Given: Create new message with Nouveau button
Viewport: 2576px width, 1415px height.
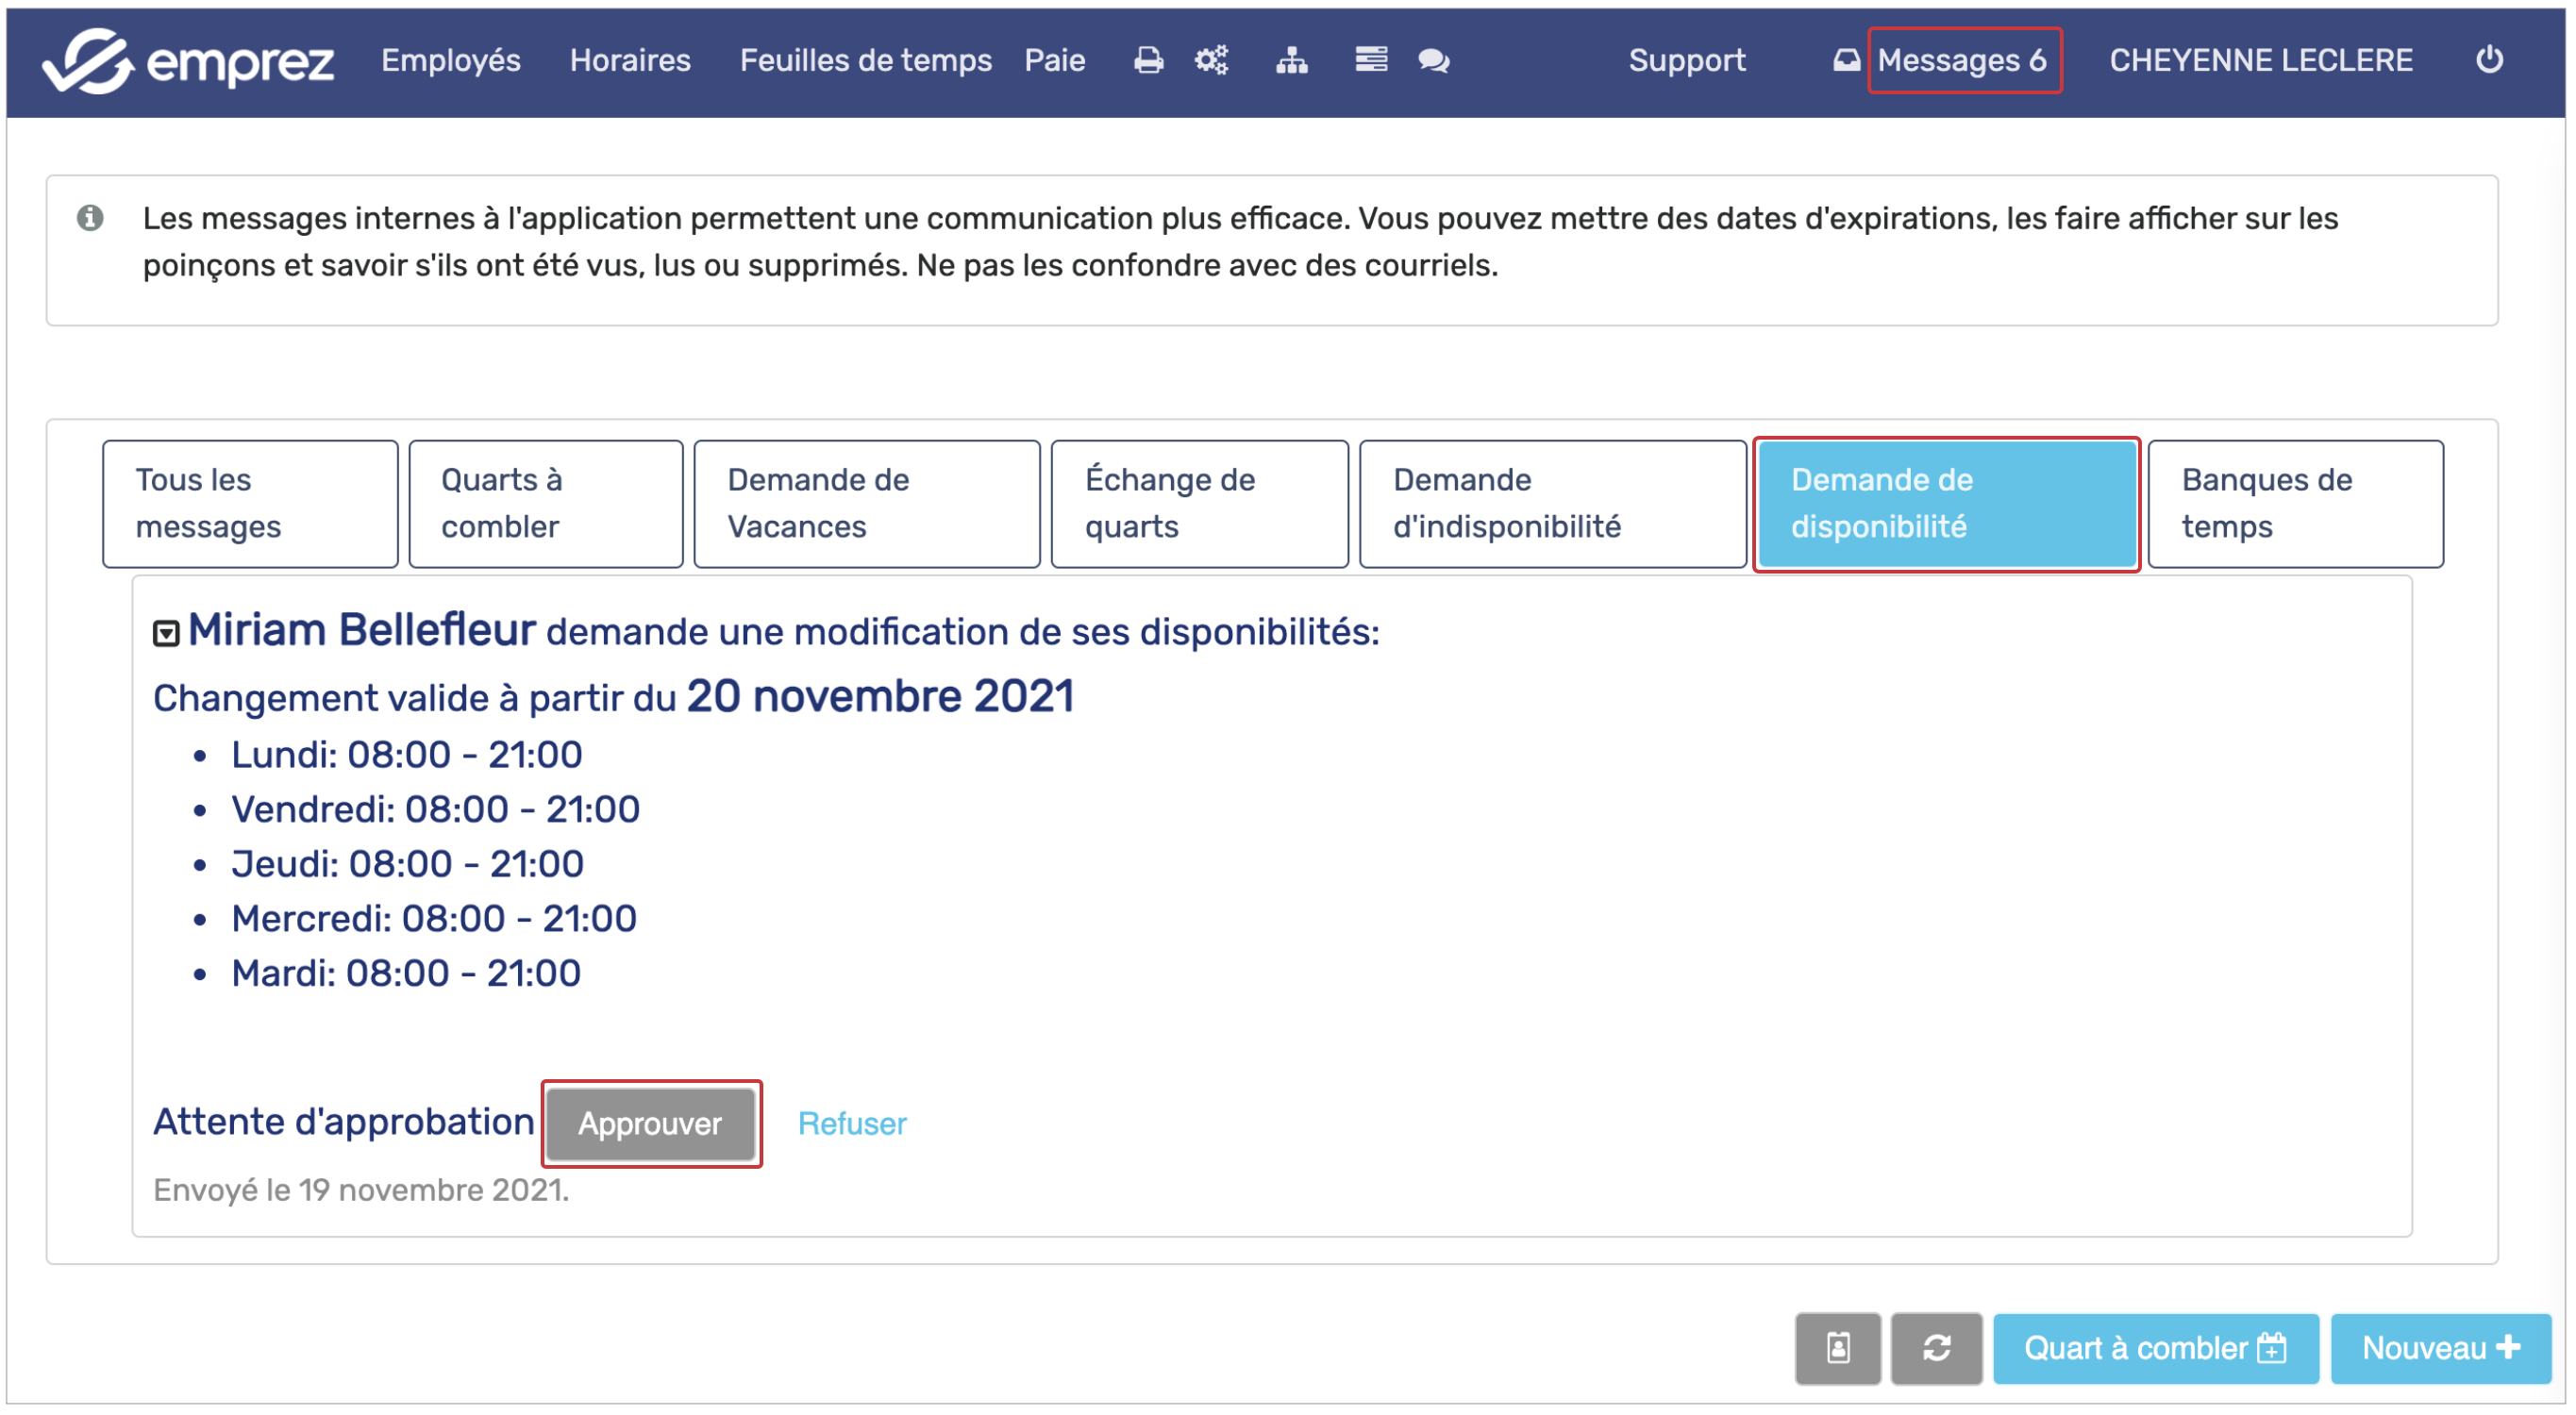Looking at the screenshot, I should (x=2439, y=1348).
